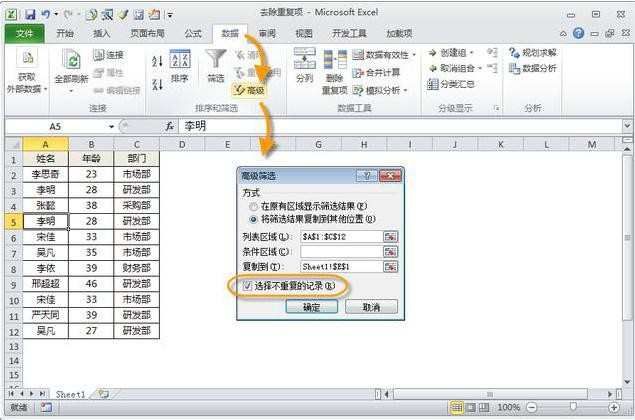Open Get External Data icon
This screenshot has width=635, height=420.
27,58
